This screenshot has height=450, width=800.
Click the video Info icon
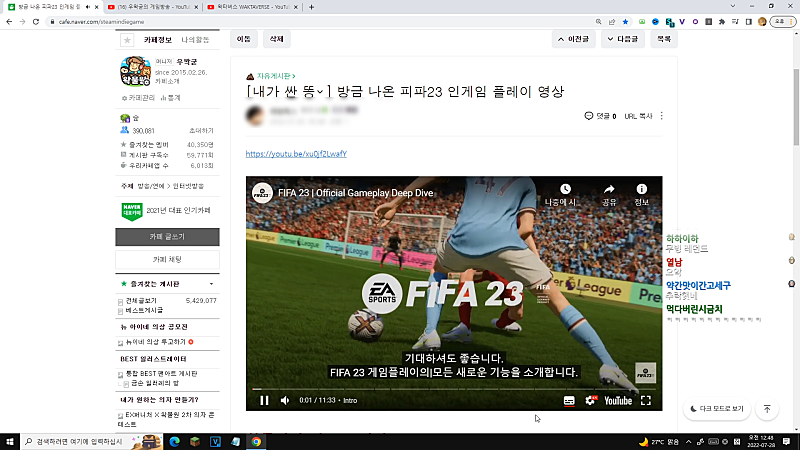(641, 189)
